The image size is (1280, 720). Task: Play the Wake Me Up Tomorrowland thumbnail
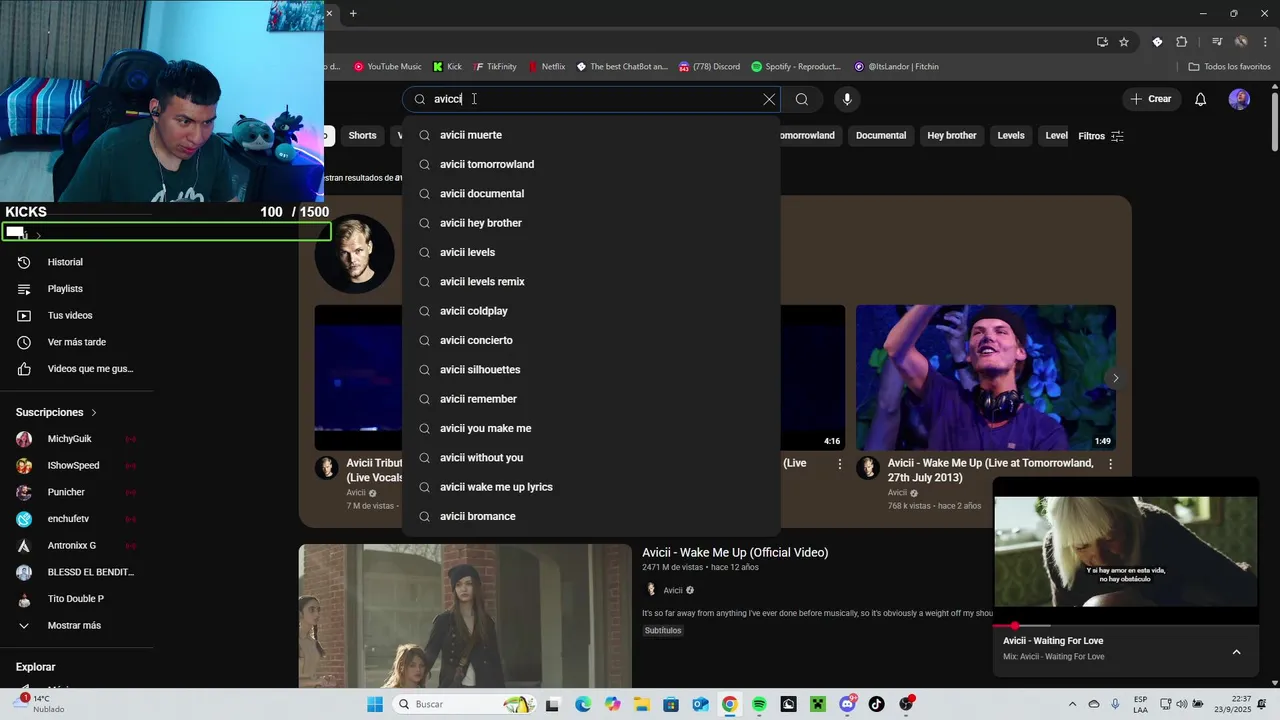click(986, 378)
